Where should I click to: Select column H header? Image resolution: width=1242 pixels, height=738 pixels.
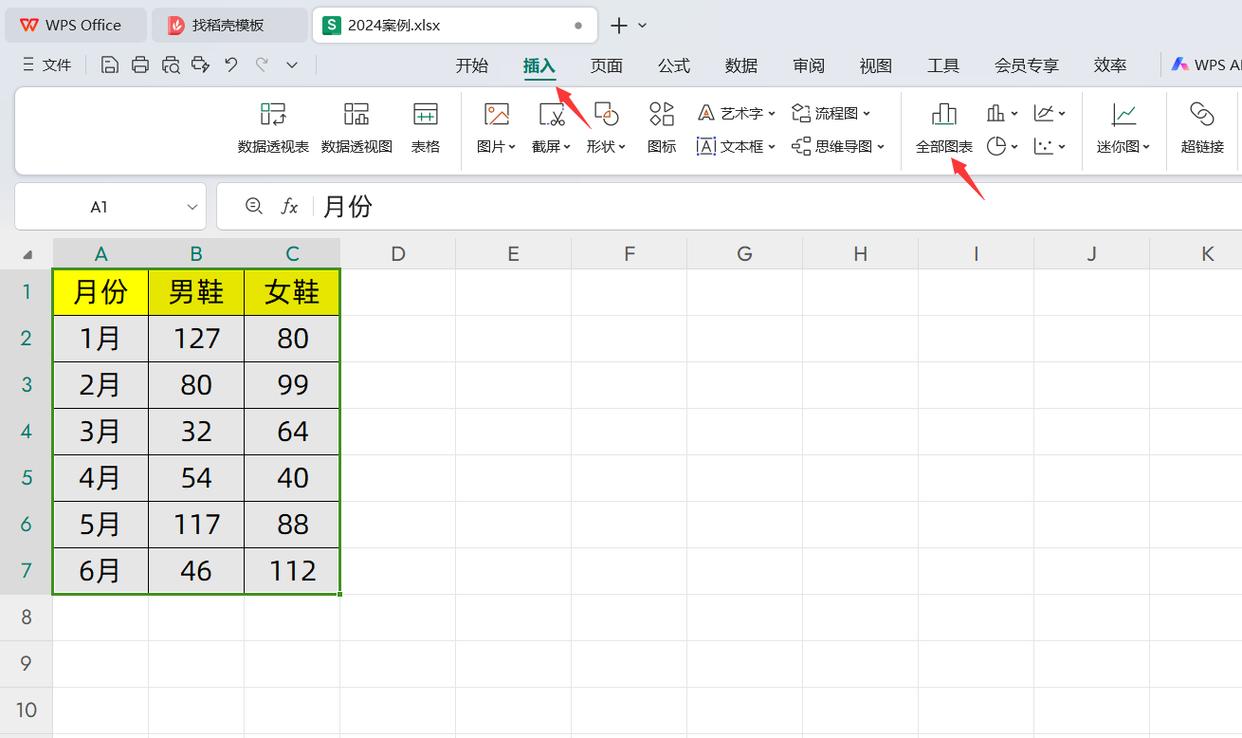[860, 254]
